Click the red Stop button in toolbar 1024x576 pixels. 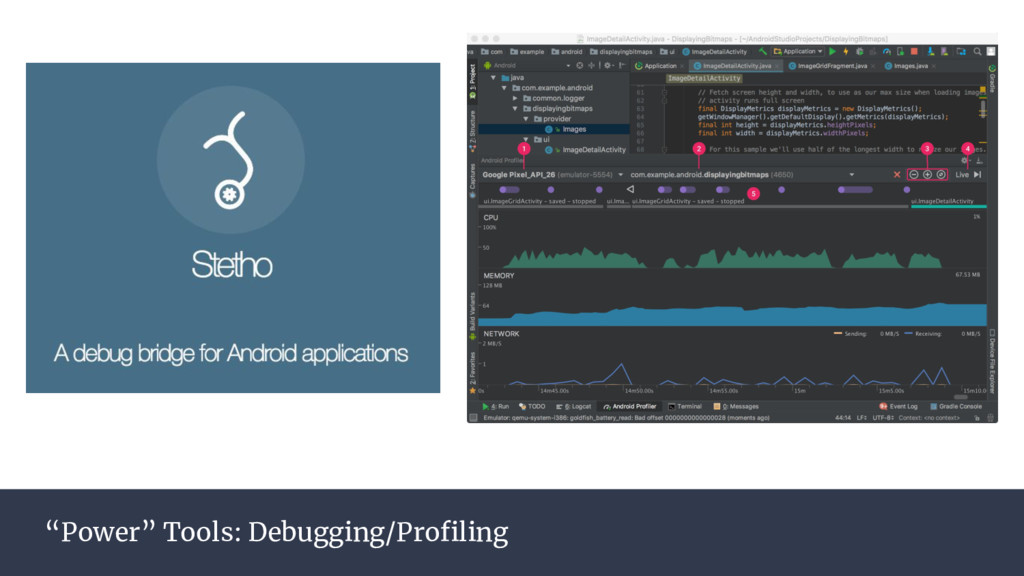914,52
